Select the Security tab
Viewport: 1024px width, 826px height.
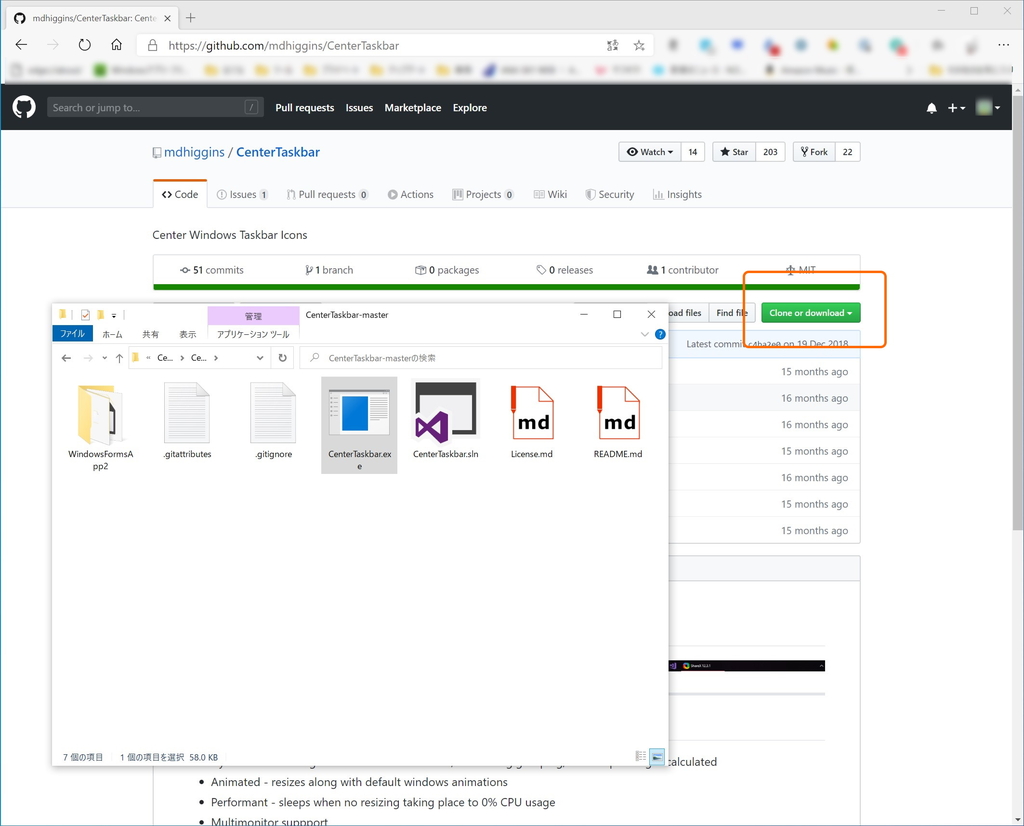[610, 195]
